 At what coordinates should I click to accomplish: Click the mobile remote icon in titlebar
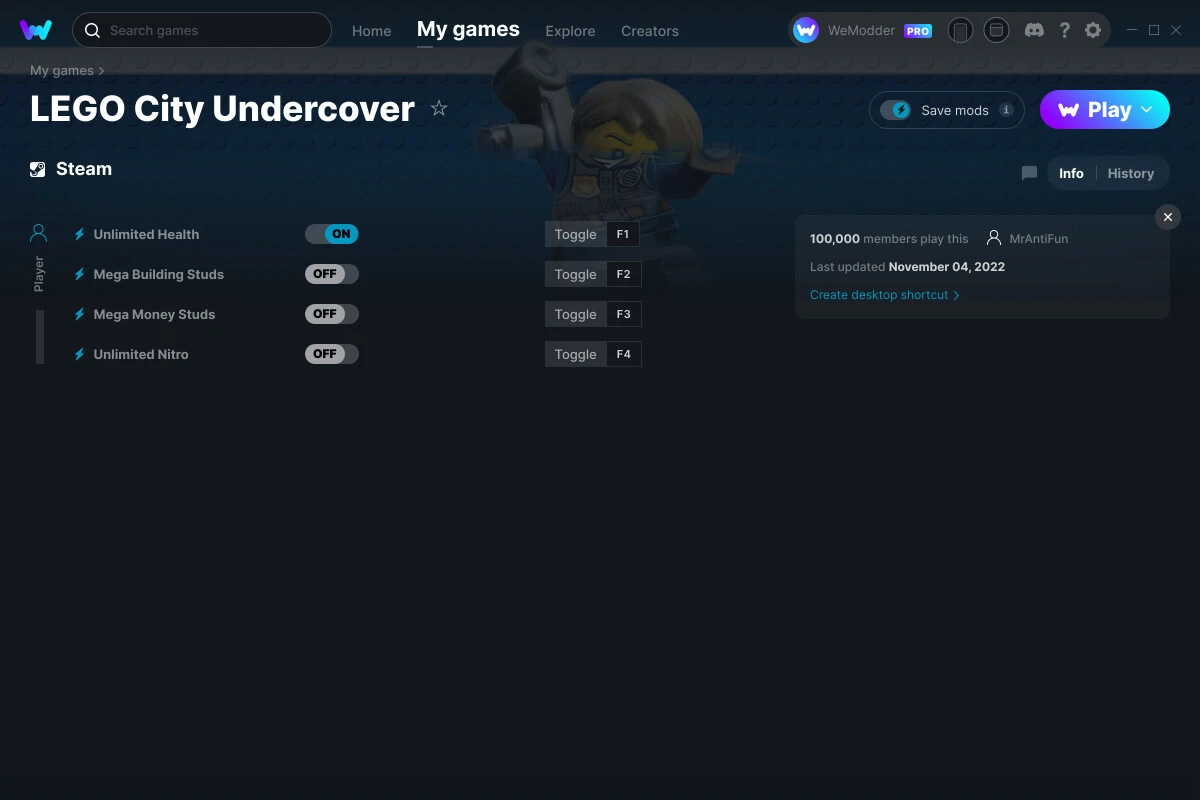[960, 30]
